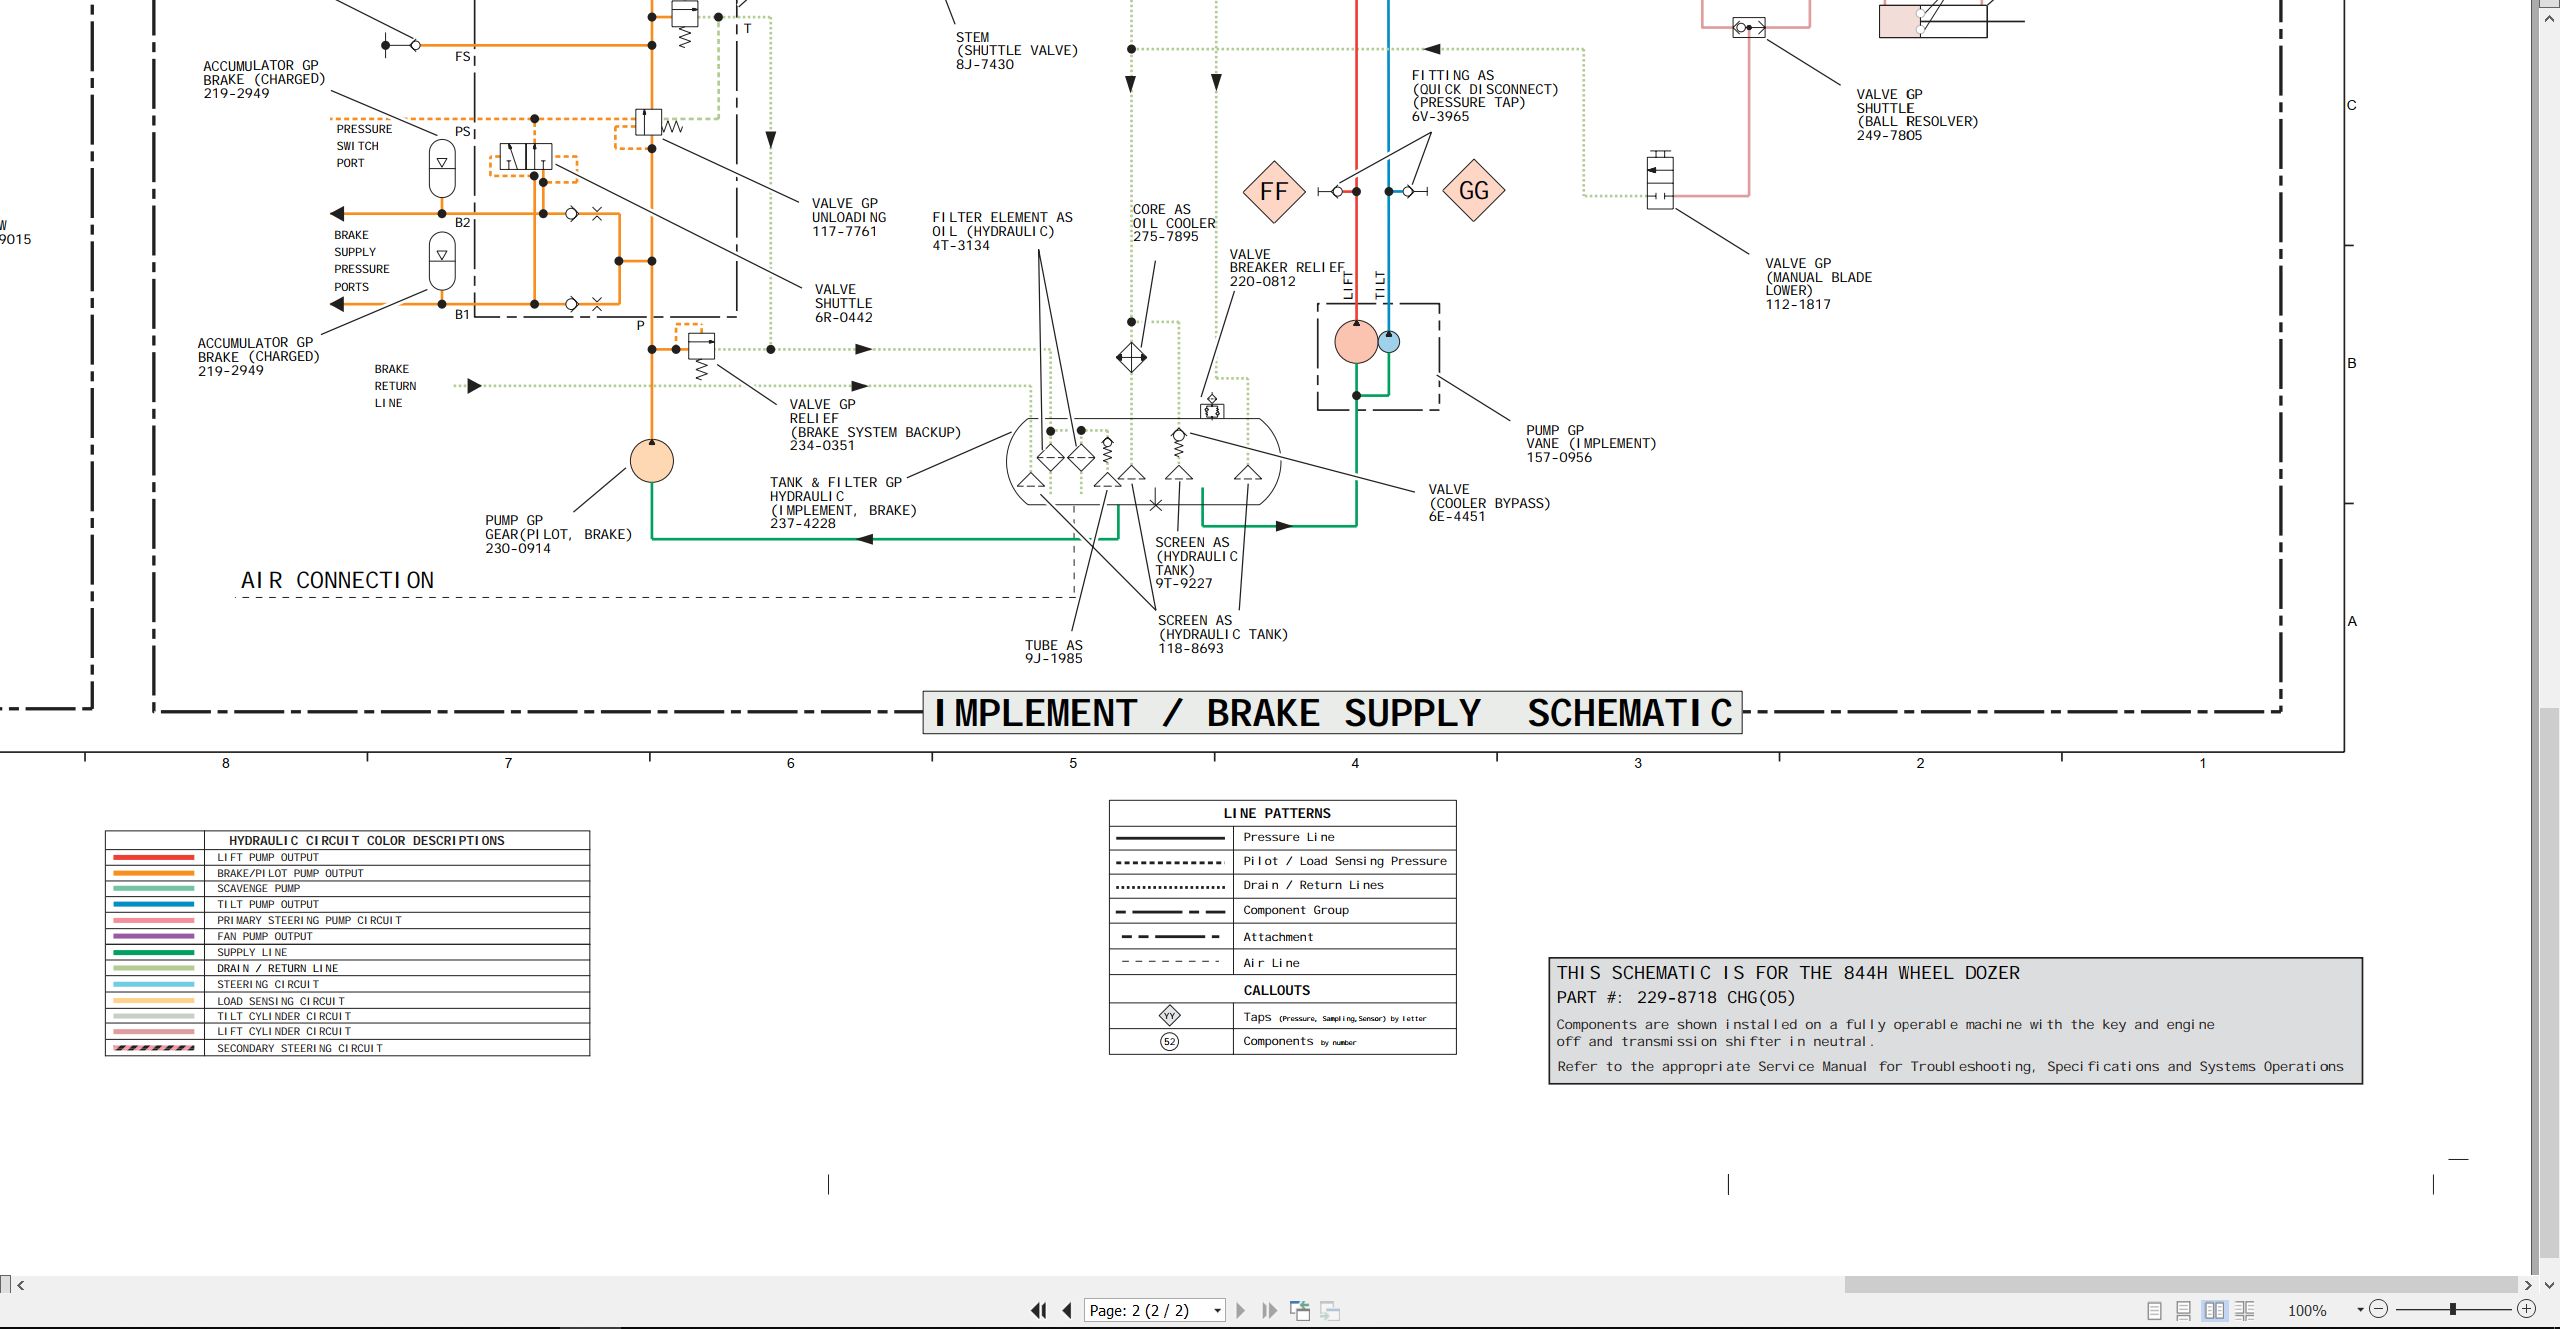Open the zoom percentage dropdown
The image size is (2560, 1329).
(x=2360, y=1310)
